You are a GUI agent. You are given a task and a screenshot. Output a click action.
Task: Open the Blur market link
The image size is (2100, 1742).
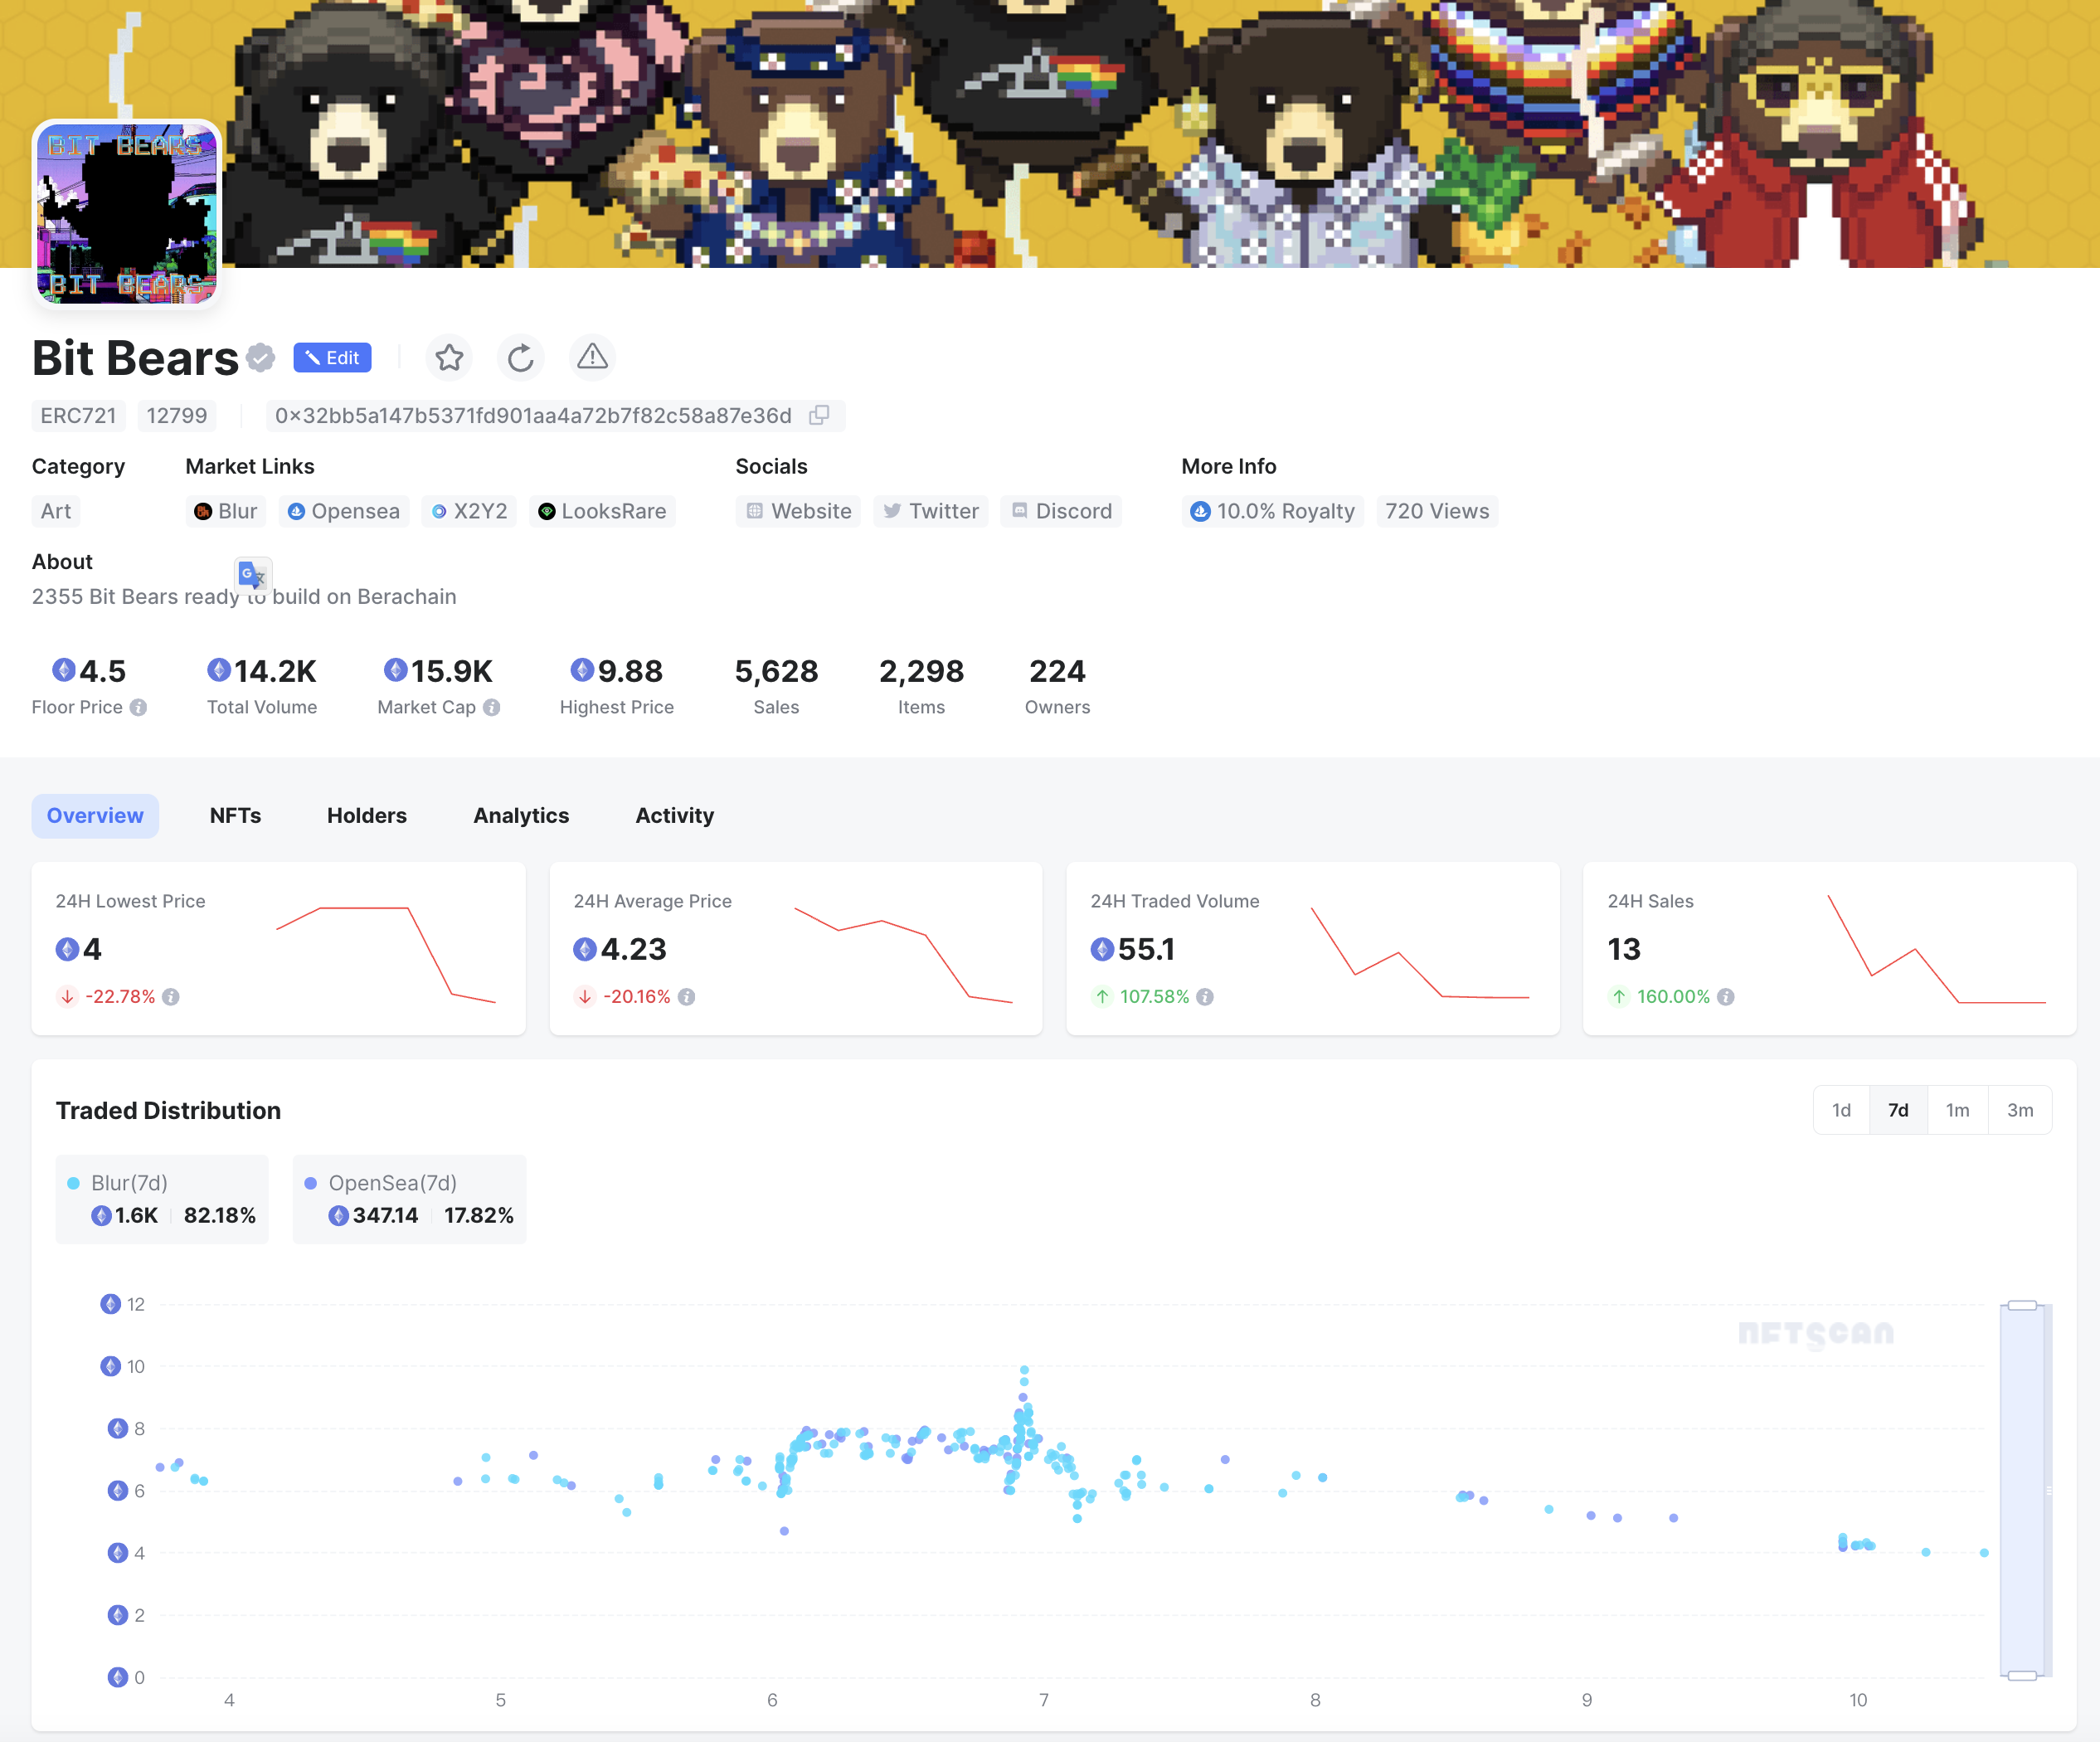point(226,511)
